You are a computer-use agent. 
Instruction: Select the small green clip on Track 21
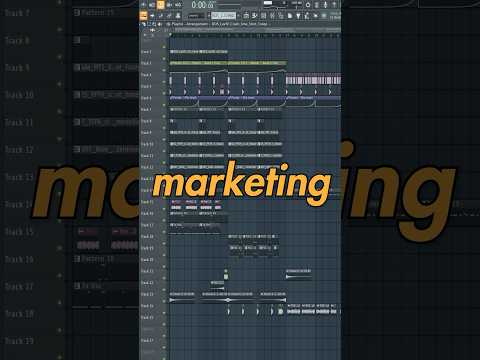pyautogui.click(x=226, y=275)
